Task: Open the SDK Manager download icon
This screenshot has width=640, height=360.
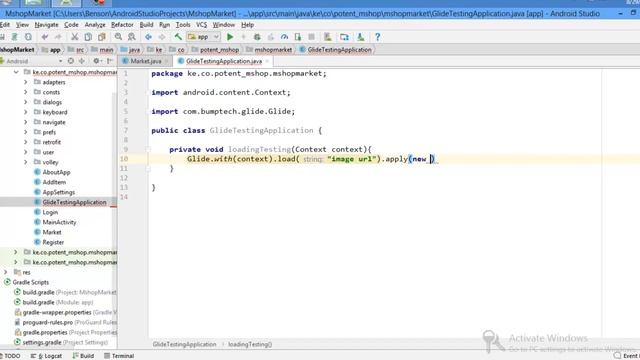Action: coord(361,37)
